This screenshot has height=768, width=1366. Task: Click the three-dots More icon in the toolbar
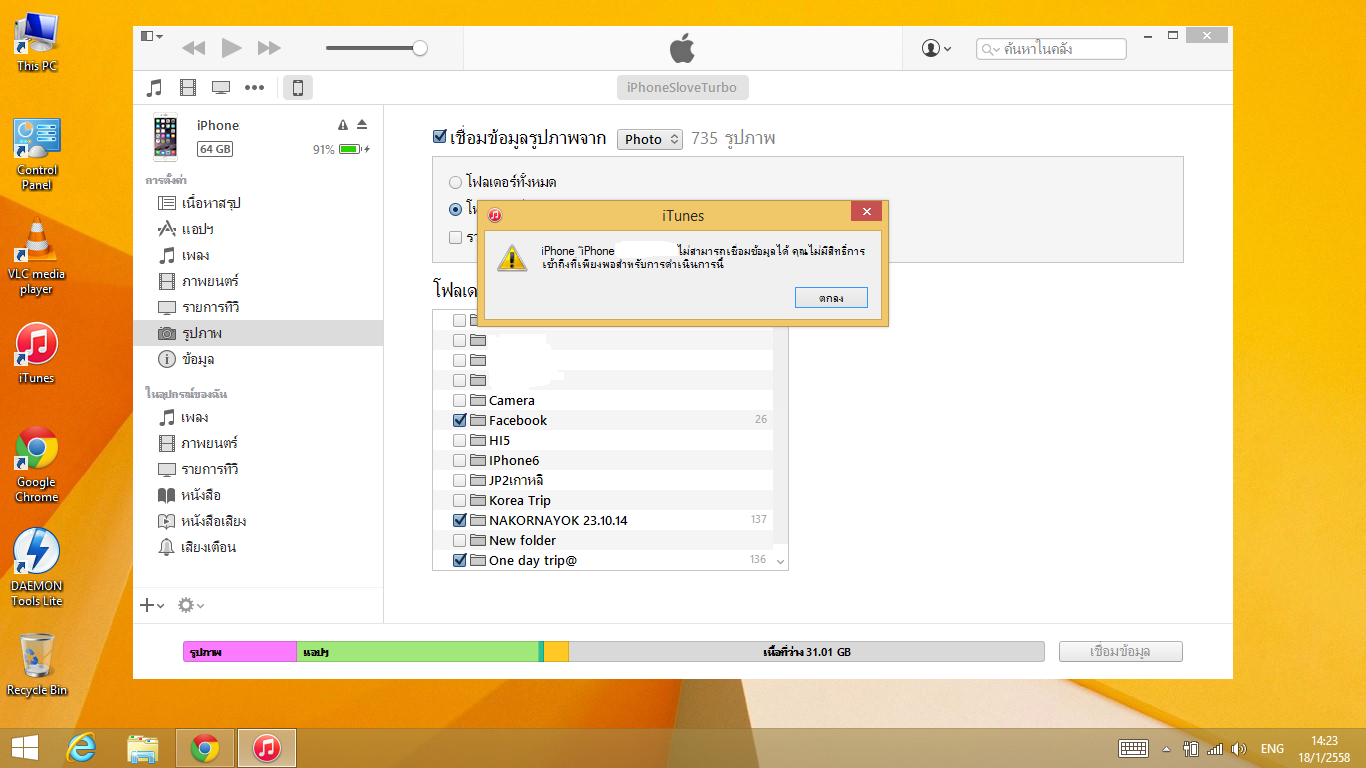pos(255,88)
